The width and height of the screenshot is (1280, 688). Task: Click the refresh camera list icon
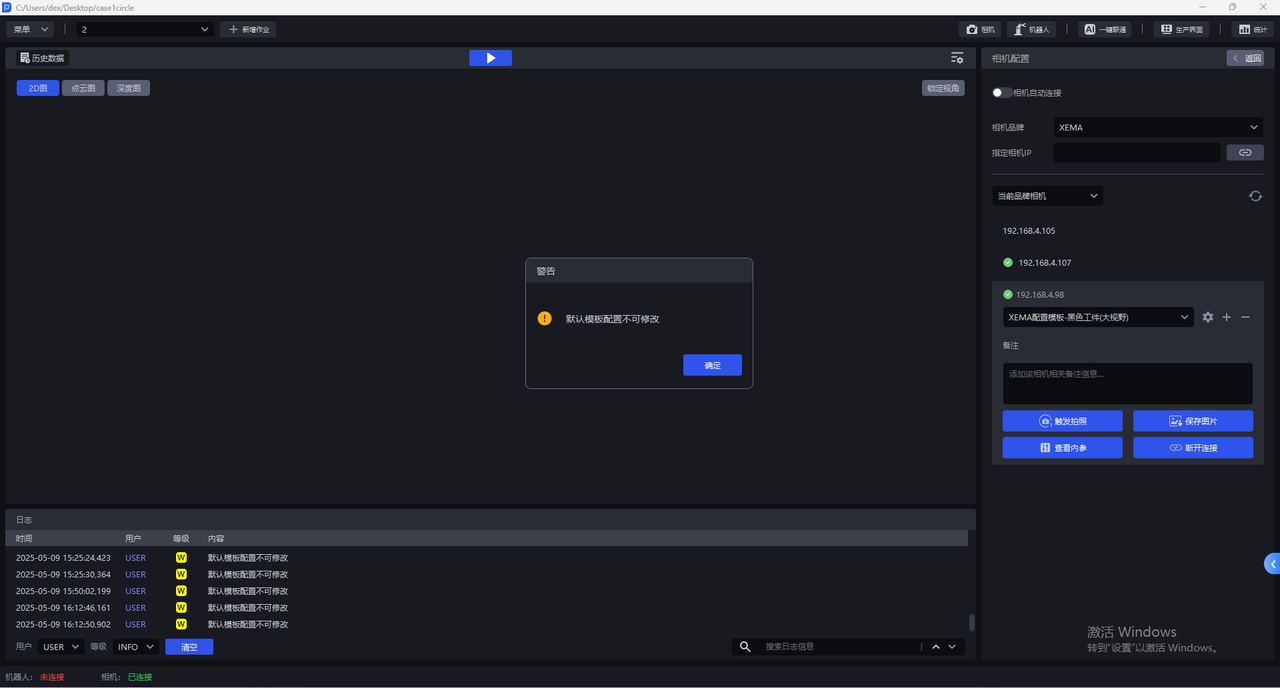pos(1255,196)
